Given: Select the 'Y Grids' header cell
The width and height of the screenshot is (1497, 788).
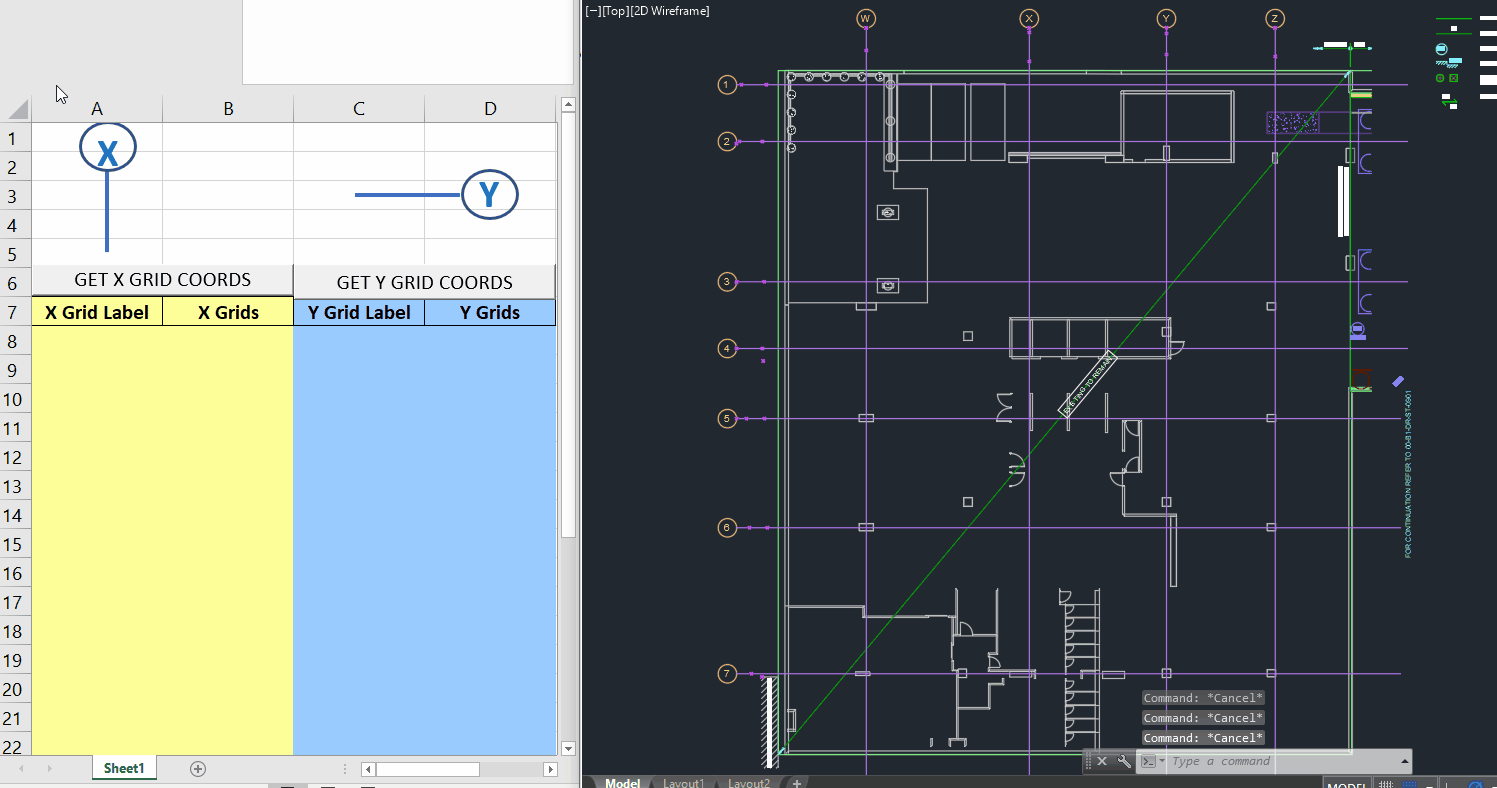Looking at the screenshot, I should 490,312.
